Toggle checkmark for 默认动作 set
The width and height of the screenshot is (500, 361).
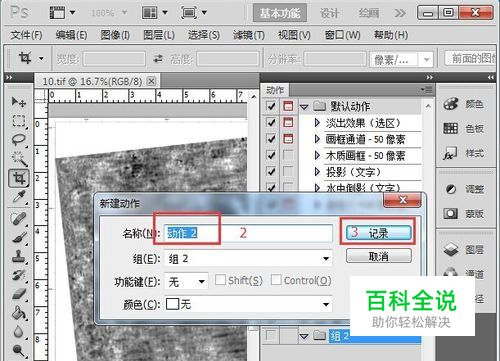click(x=271, y=106)
